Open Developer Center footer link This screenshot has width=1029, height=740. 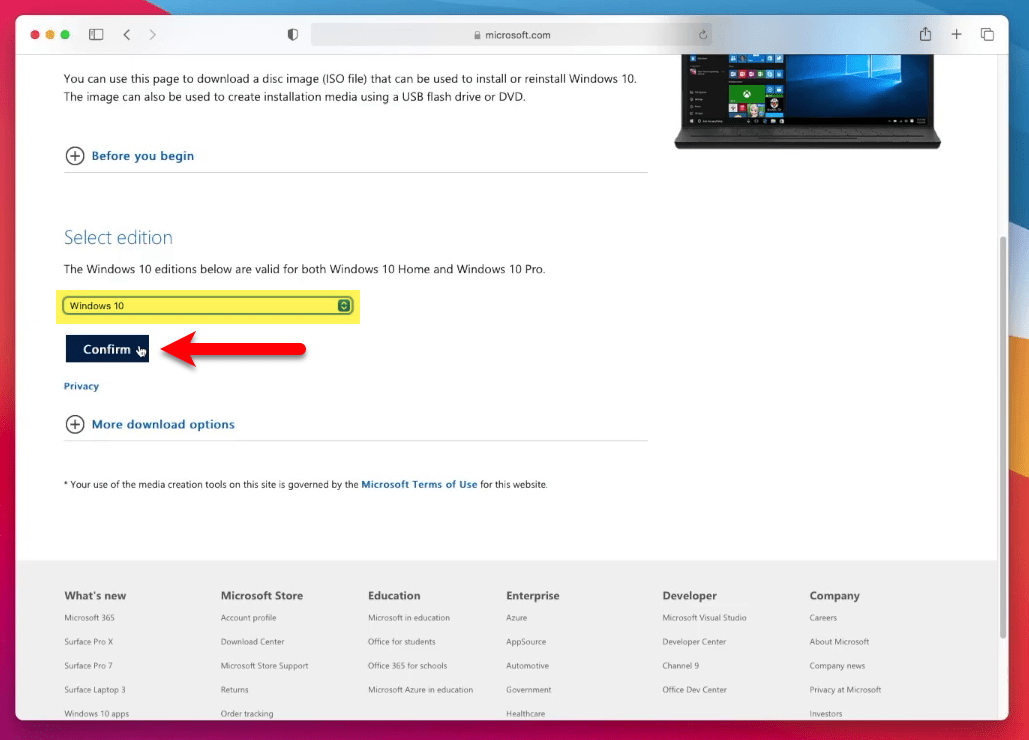694,642
